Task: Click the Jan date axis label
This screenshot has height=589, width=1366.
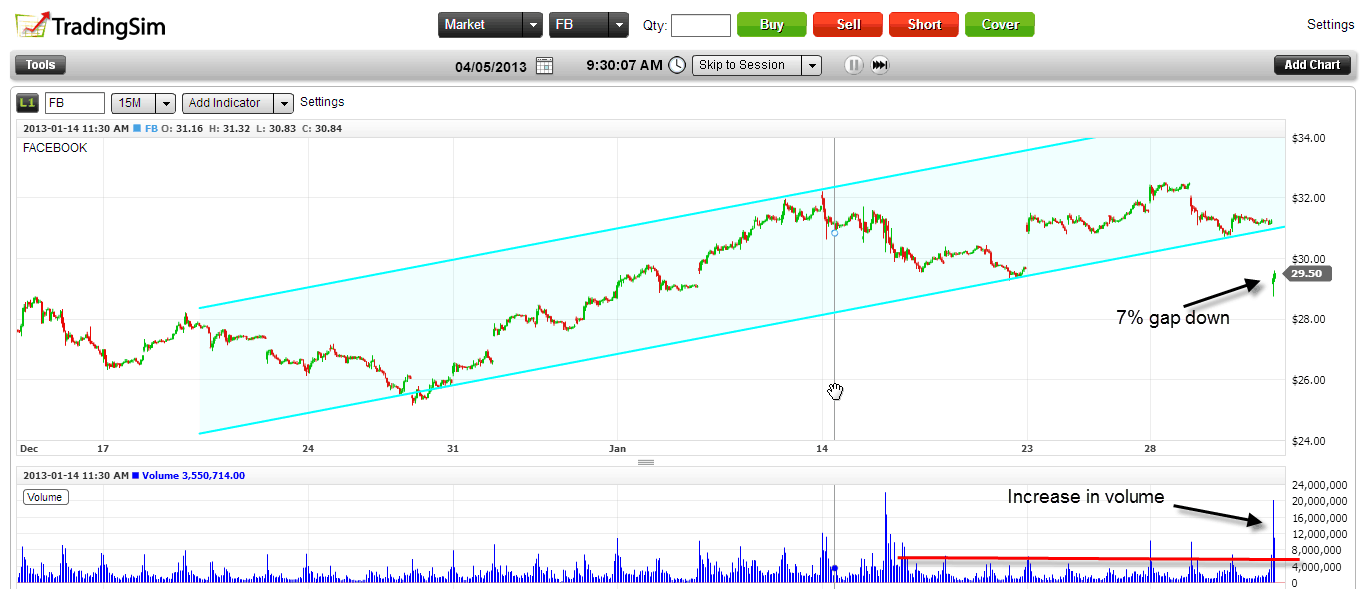Action: pos(619,449)
